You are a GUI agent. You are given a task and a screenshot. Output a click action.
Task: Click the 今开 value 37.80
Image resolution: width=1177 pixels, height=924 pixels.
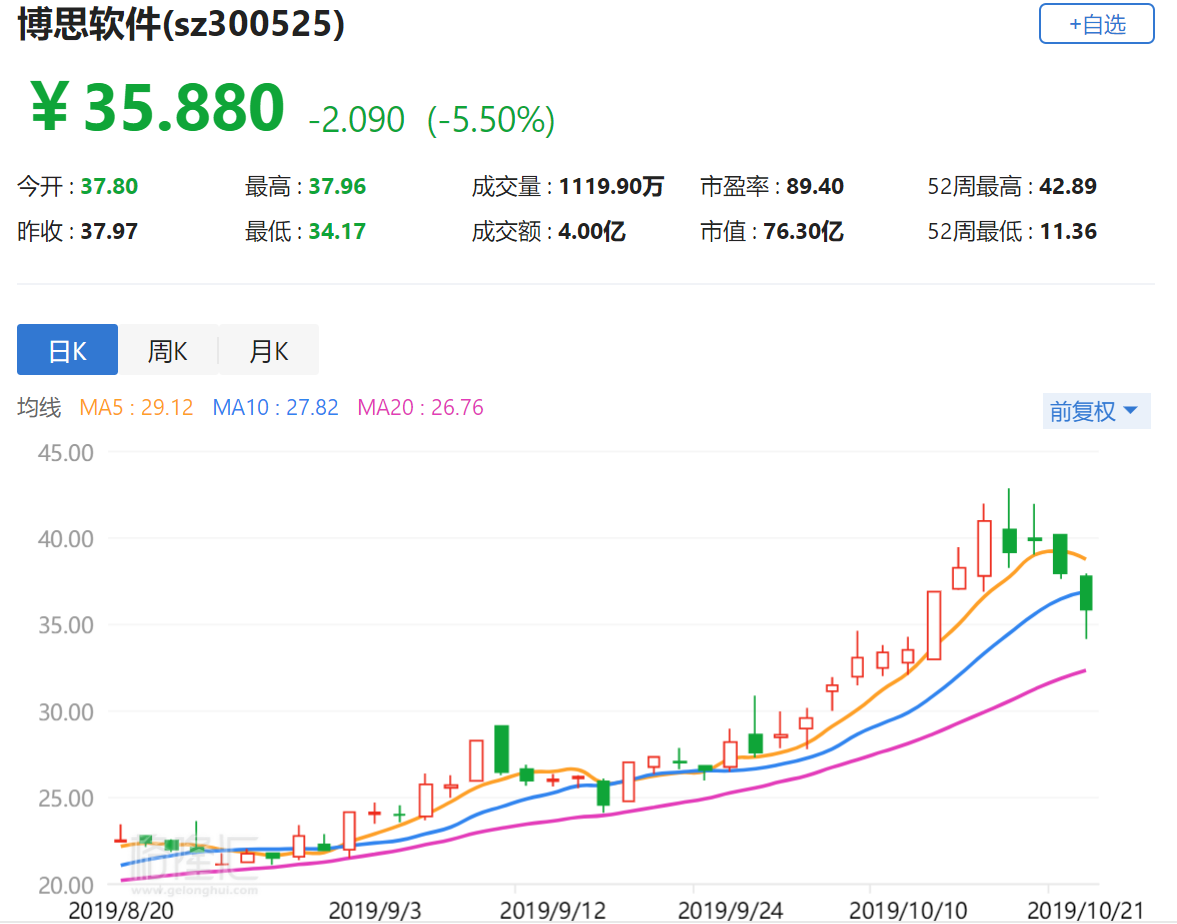[110, 186]
